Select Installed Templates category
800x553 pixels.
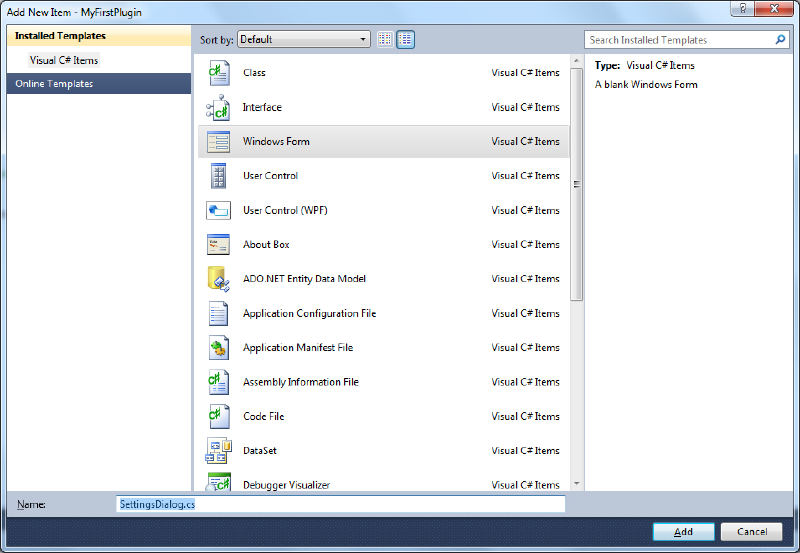[99, 36]
